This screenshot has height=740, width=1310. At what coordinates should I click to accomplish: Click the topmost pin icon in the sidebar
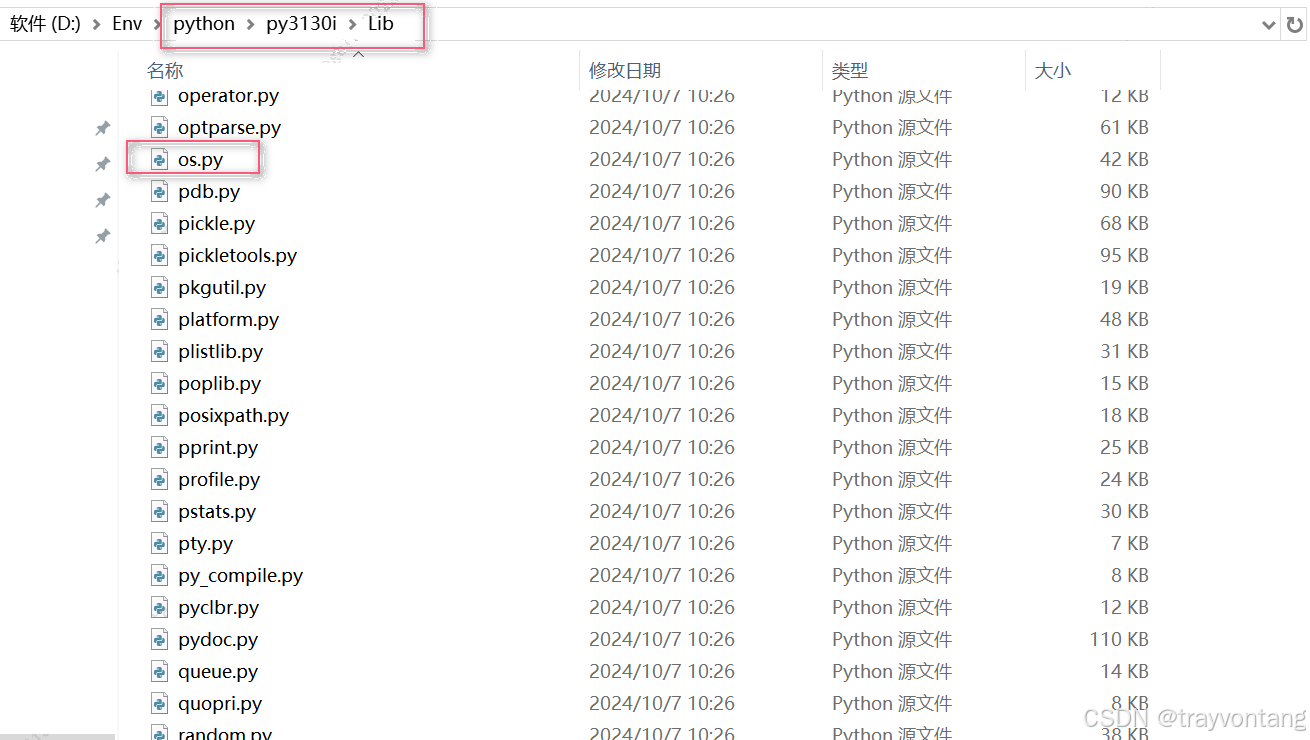coord(101,128)
